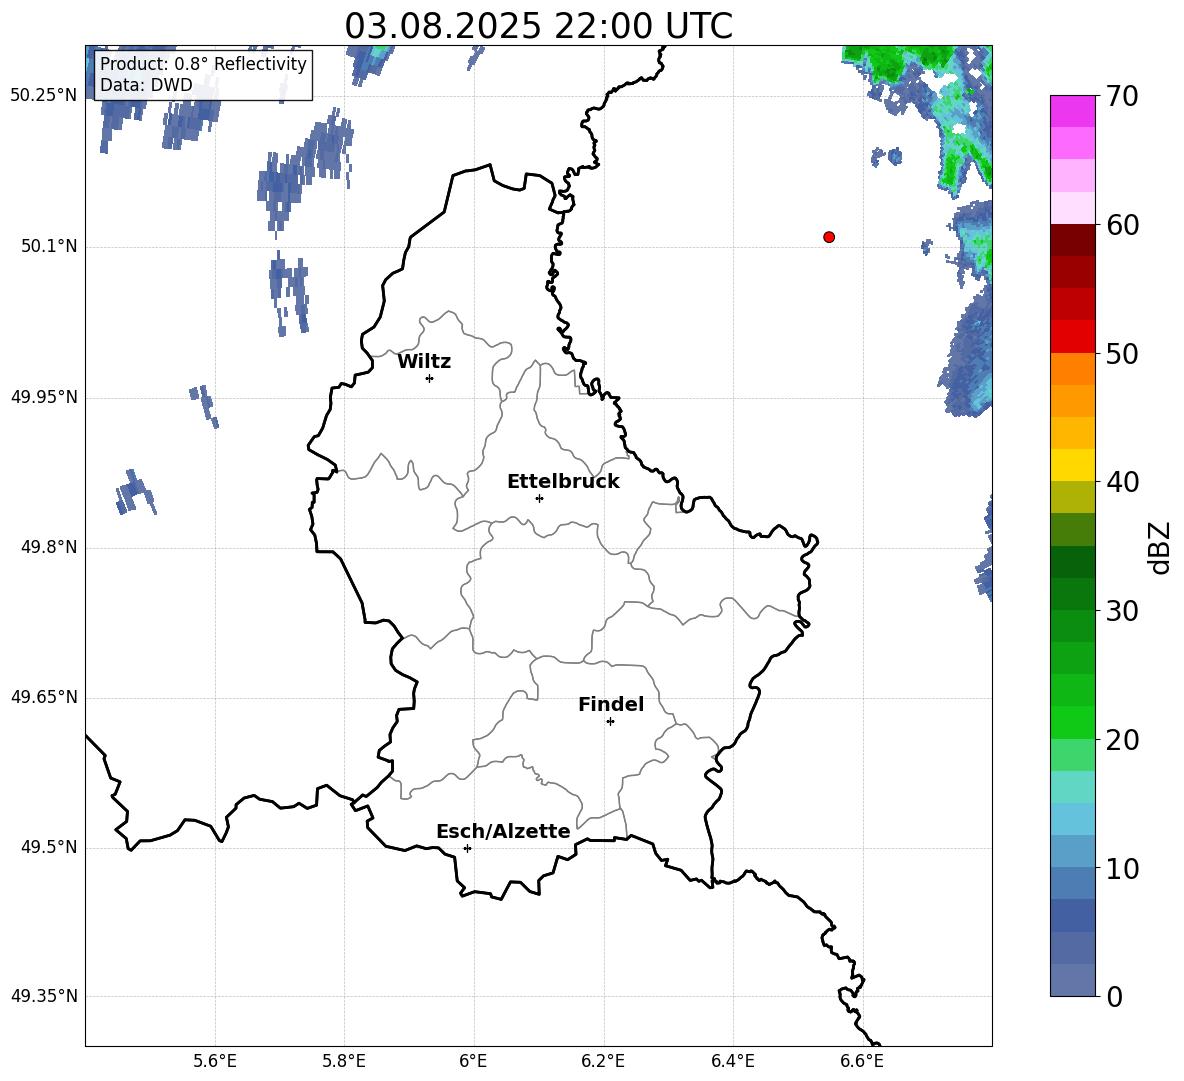Click the 40 tick on colorbar

1122,482
